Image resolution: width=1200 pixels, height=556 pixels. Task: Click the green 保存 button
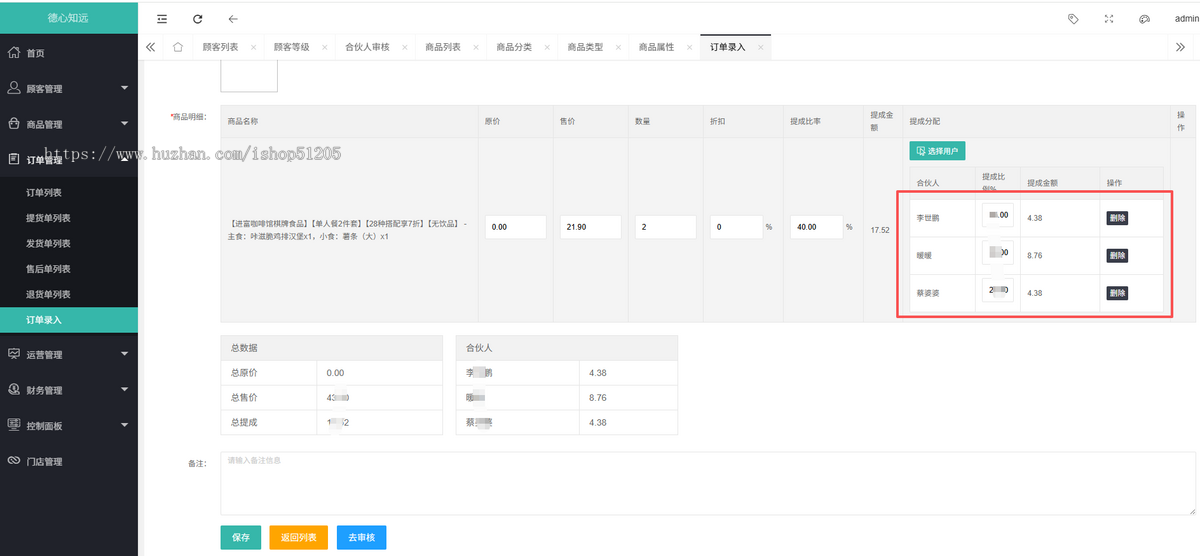240,537
